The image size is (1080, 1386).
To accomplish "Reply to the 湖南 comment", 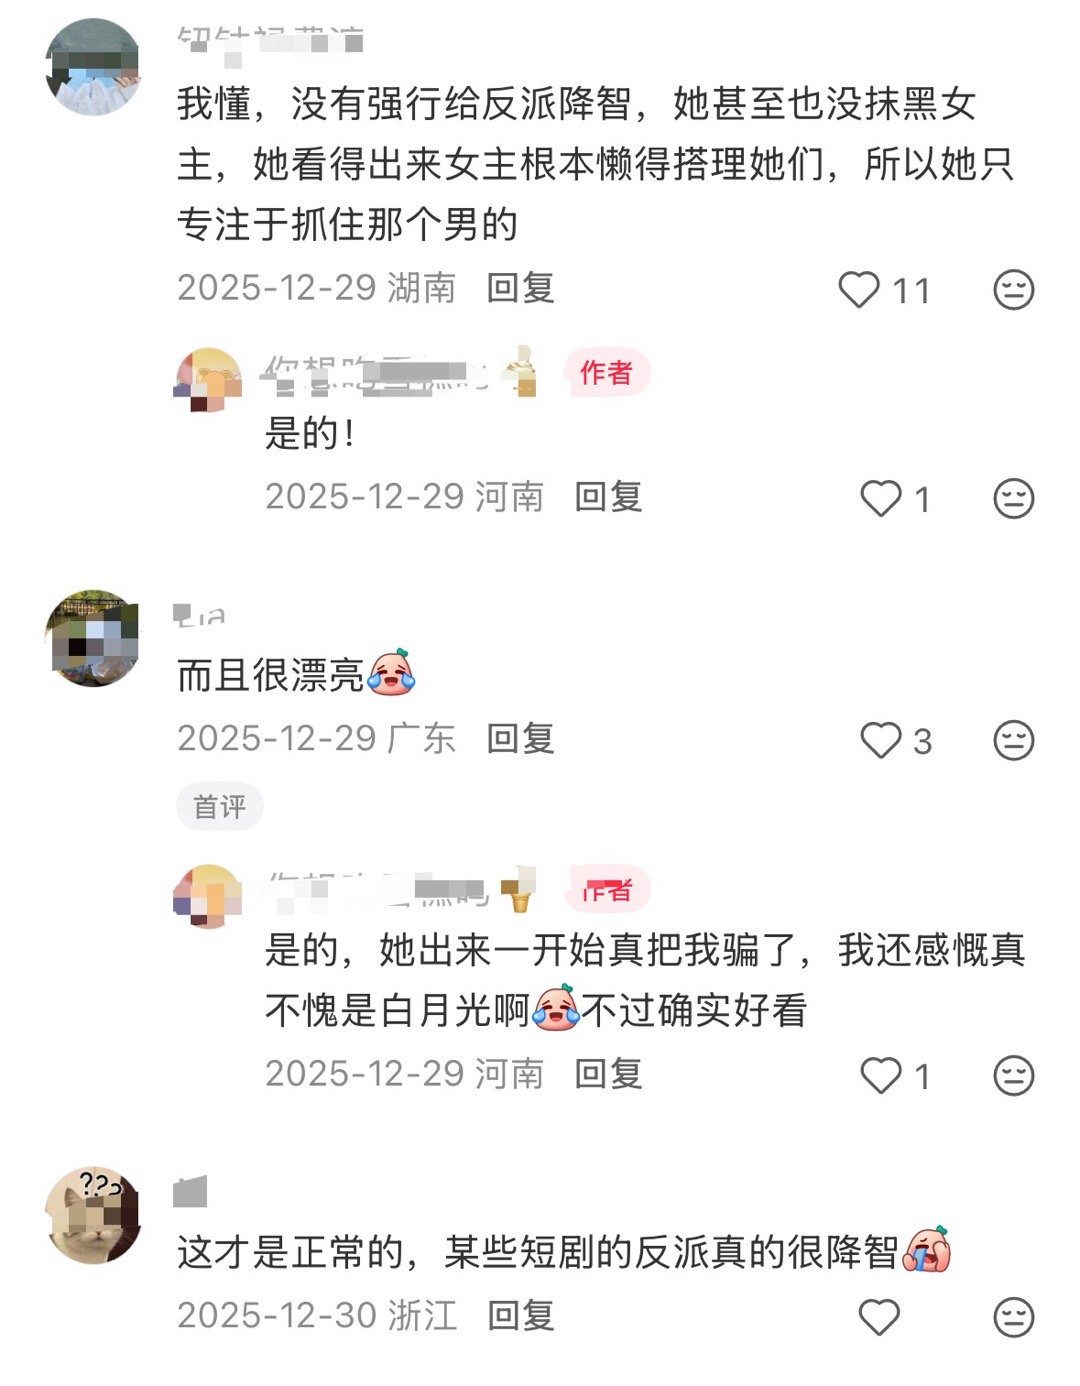I will tap(520, 289).
